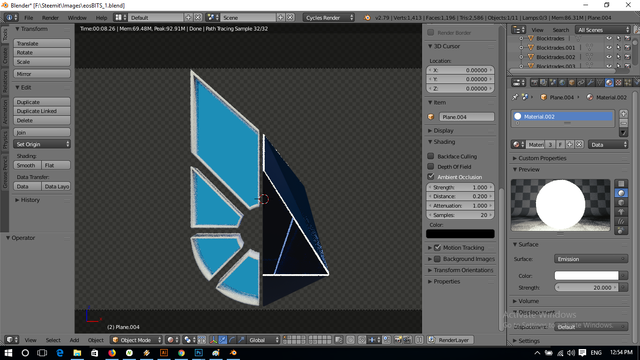The height and width of the screenshot is (360, 640).
Task: Open the All Scenes outliner filter dropdown
Action: [x=603, y=30]
